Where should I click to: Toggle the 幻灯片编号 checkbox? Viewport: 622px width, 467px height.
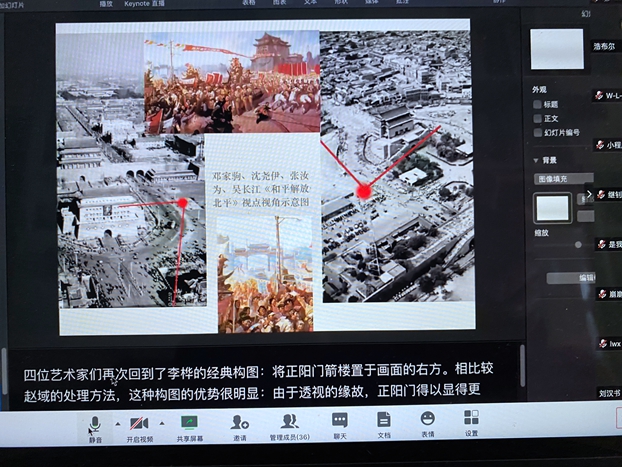[538, 133]
